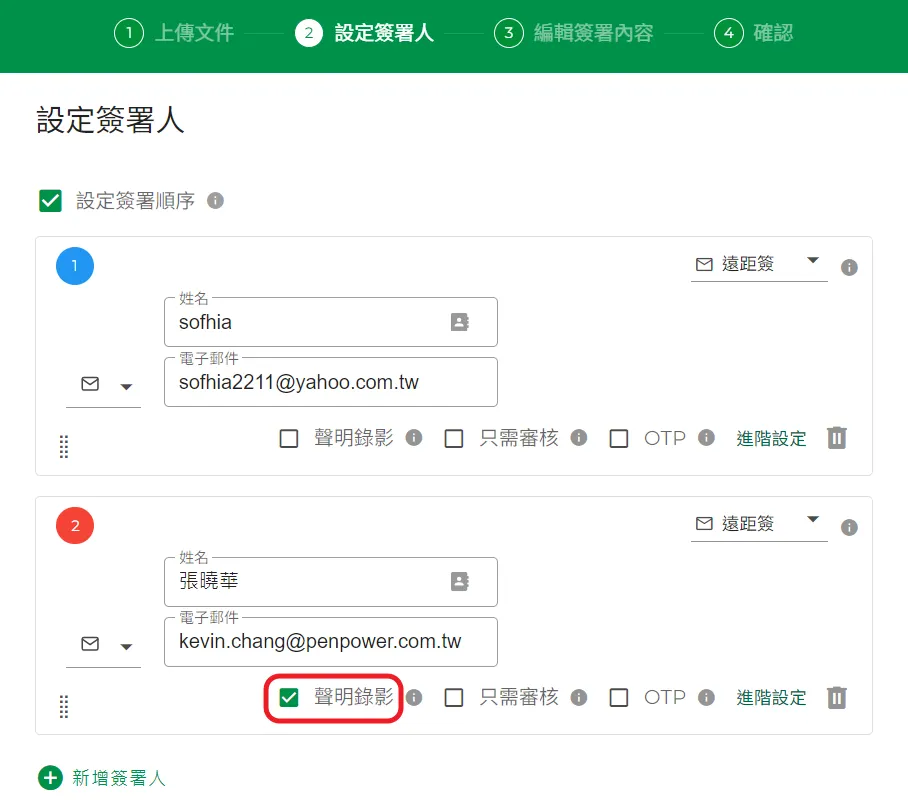Click the info icon next to 聲明錄影 for 張曉華
908x802 pixels.
[x=416, y=697]
